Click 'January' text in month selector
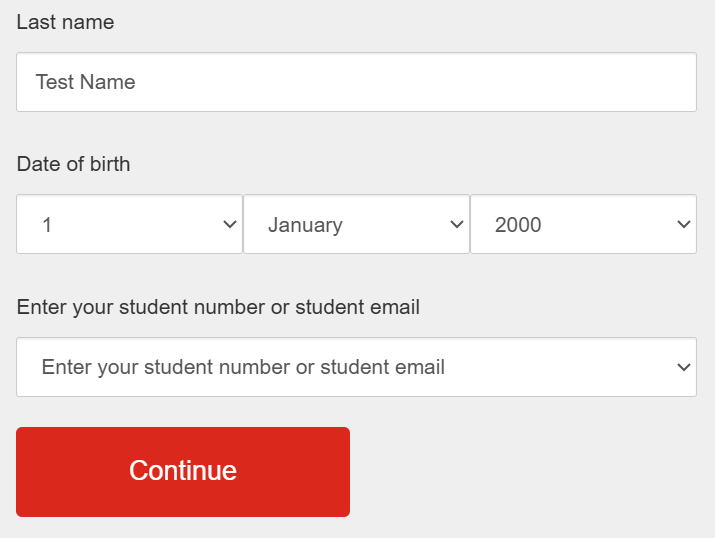The width and height of the screenshot is (715, 538). [x=305, y=225]
